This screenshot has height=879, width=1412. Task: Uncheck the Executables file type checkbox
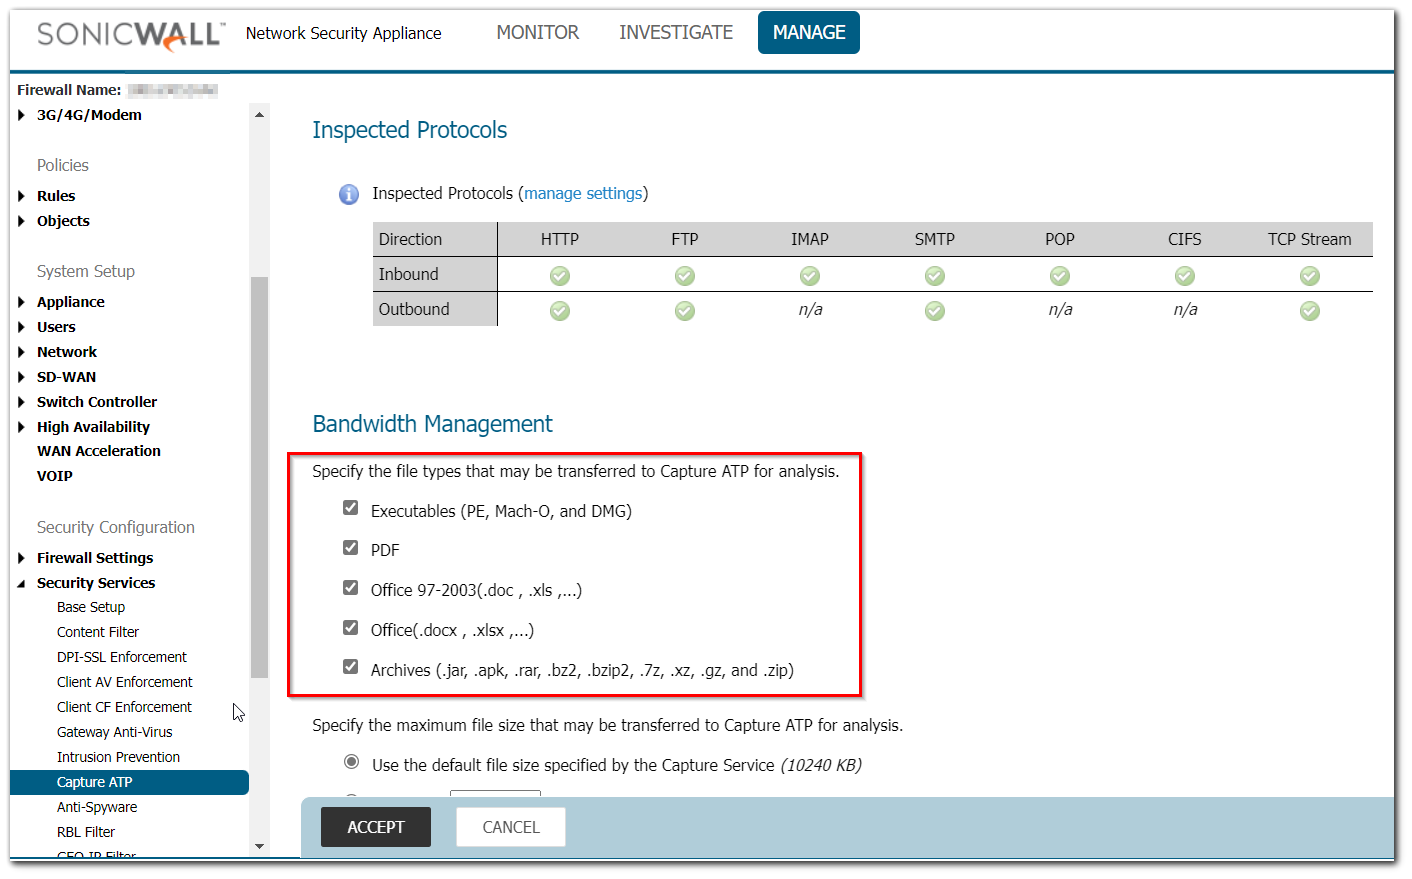(350, 508)
